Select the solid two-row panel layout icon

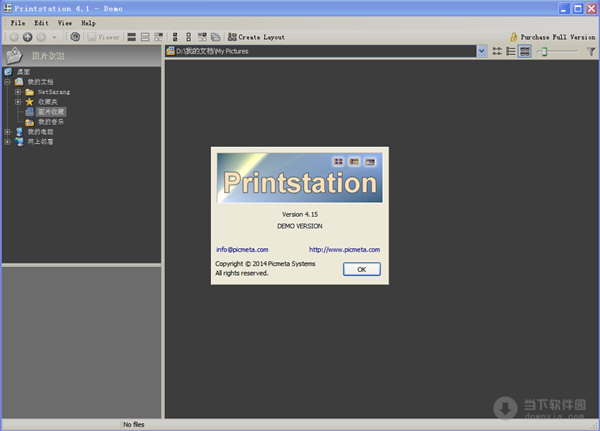point(132,37)
